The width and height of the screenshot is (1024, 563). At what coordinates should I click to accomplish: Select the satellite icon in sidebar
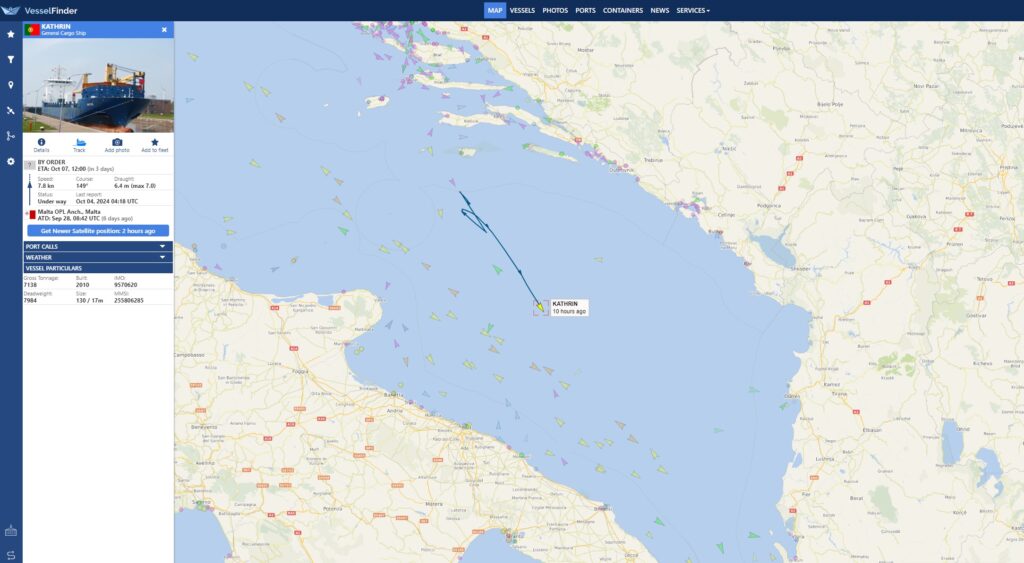10,110
